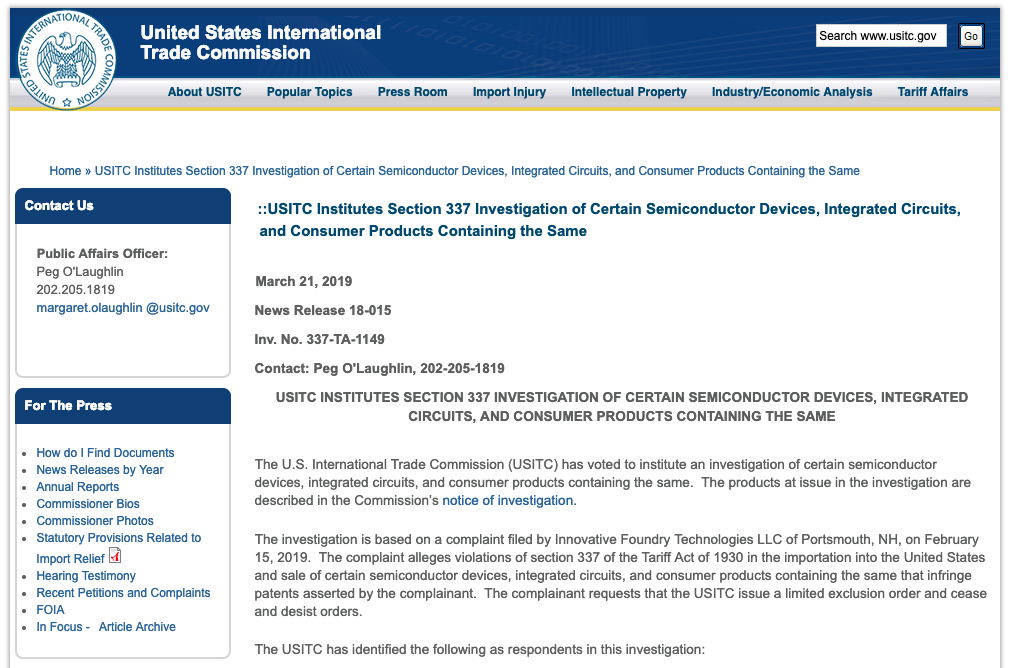This screenshot has height=668, width=1010.
Task: Go to the FOIA page
Action: (50, 609)
